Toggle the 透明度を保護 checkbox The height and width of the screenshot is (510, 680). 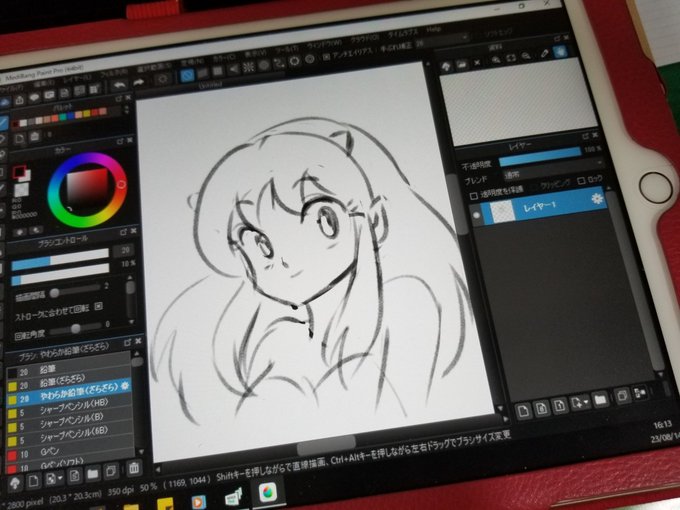[x=474, y=196]
